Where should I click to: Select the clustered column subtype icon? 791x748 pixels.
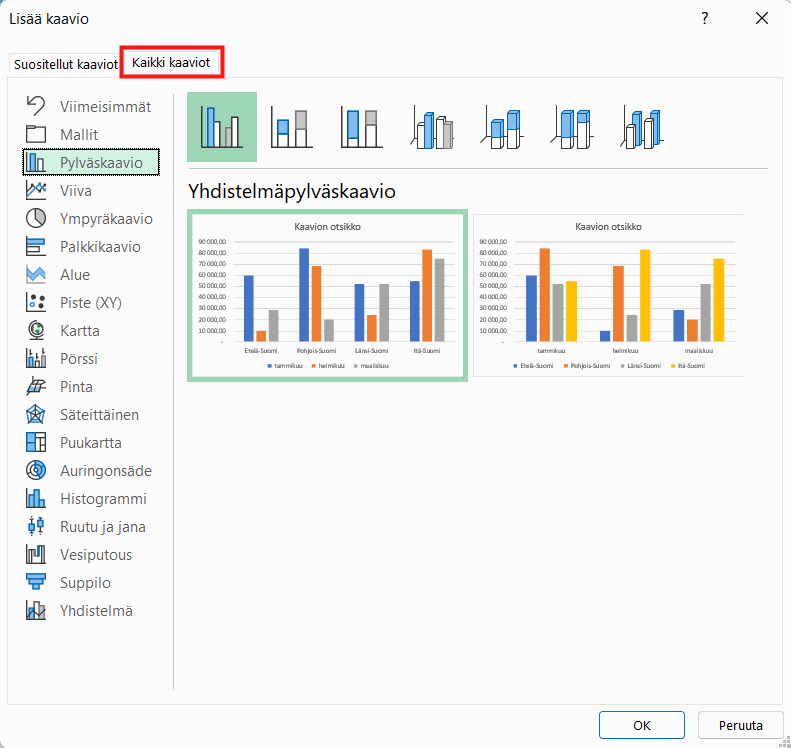point(221,127)
